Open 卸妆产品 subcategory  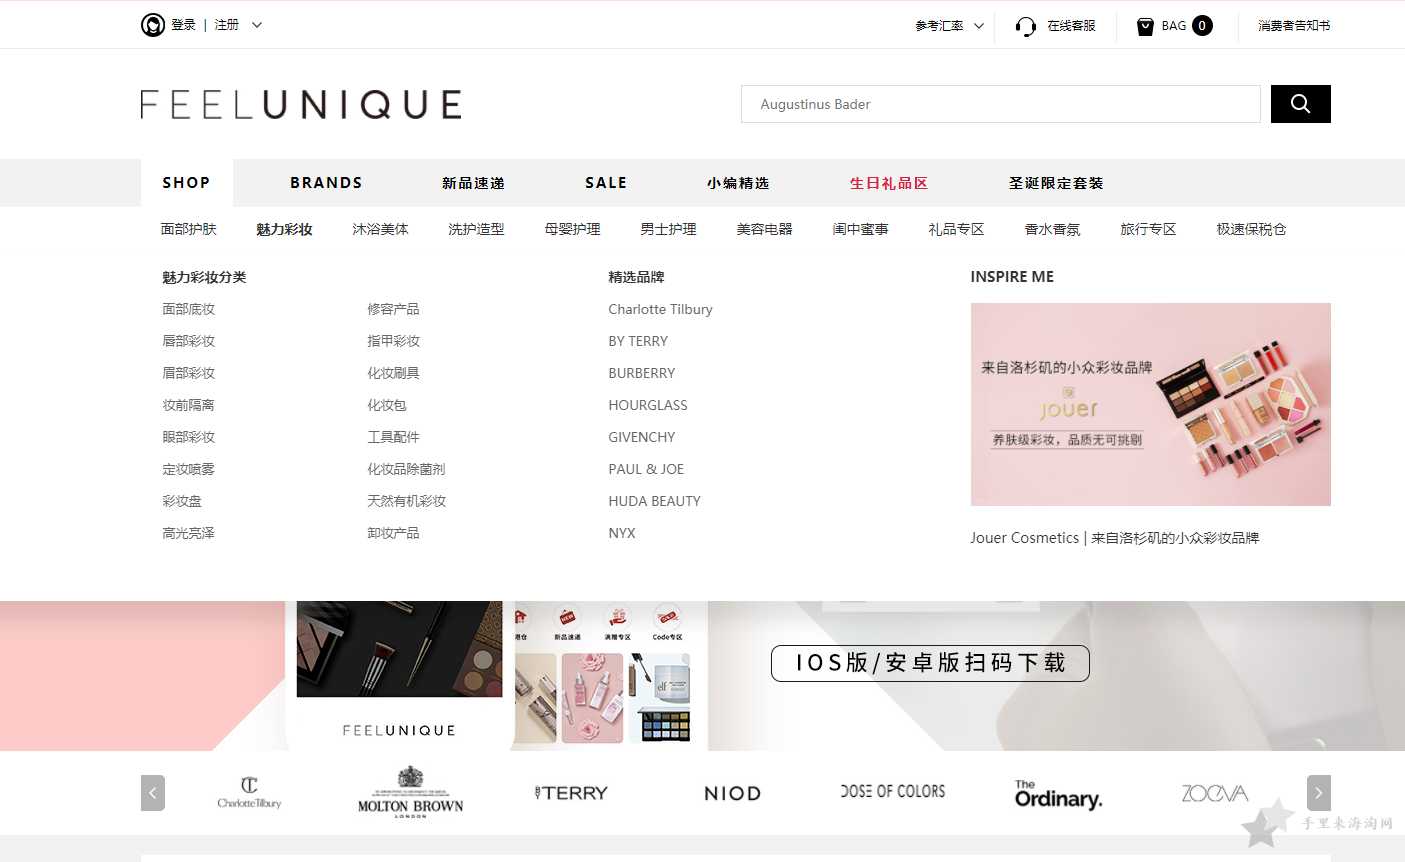(x=393, y=533)
